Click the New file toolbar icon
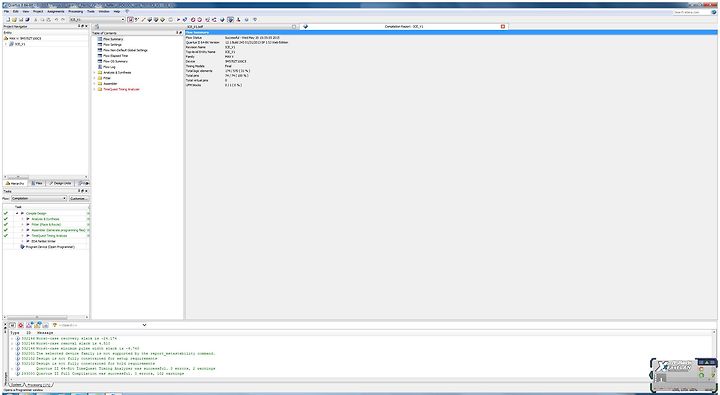The image size is (720, 395). [x=8, y=20]
